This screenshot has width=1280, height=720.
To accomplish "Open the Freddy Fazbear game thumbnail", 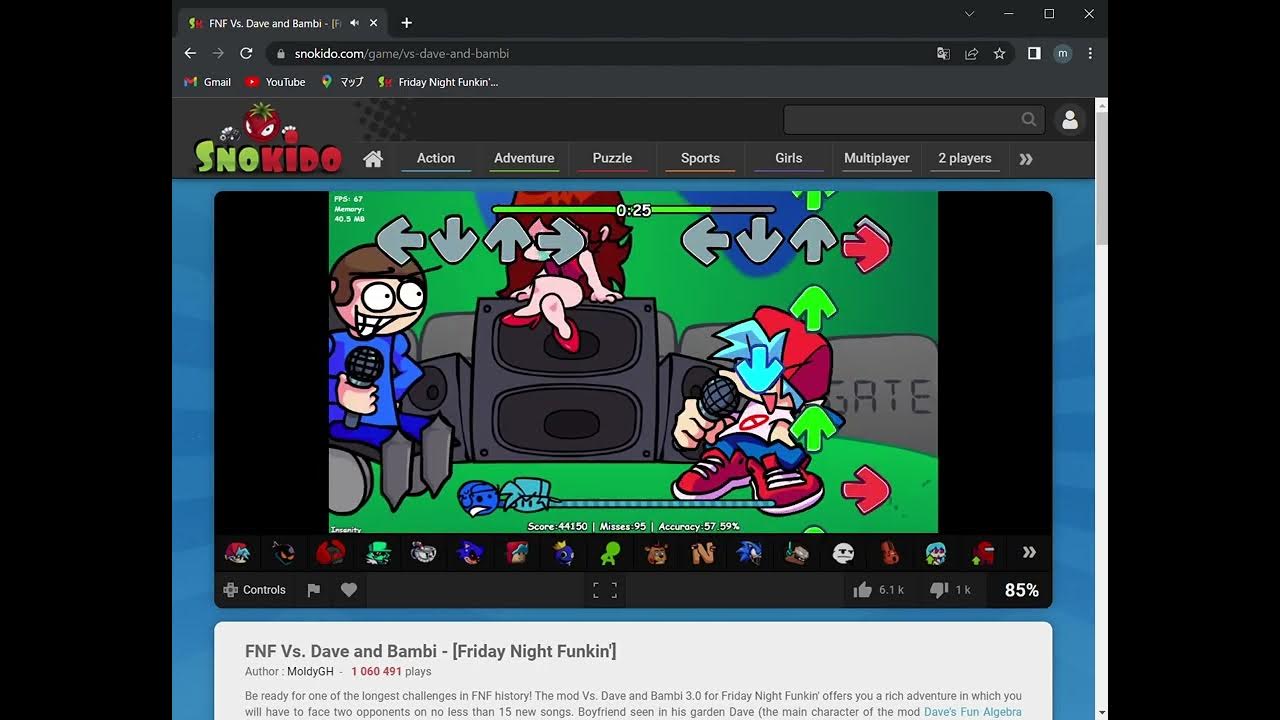I will 657,552.
